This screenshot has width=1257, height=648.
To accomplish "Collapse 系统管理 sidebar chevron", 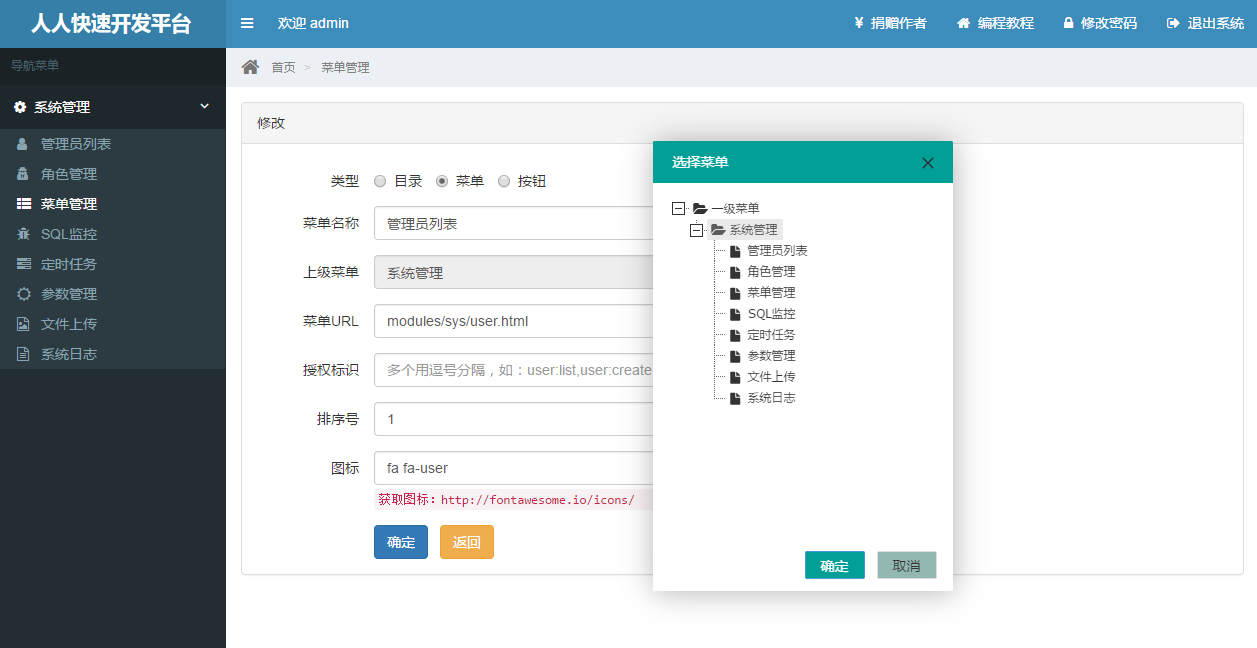I will pos(204,106).
